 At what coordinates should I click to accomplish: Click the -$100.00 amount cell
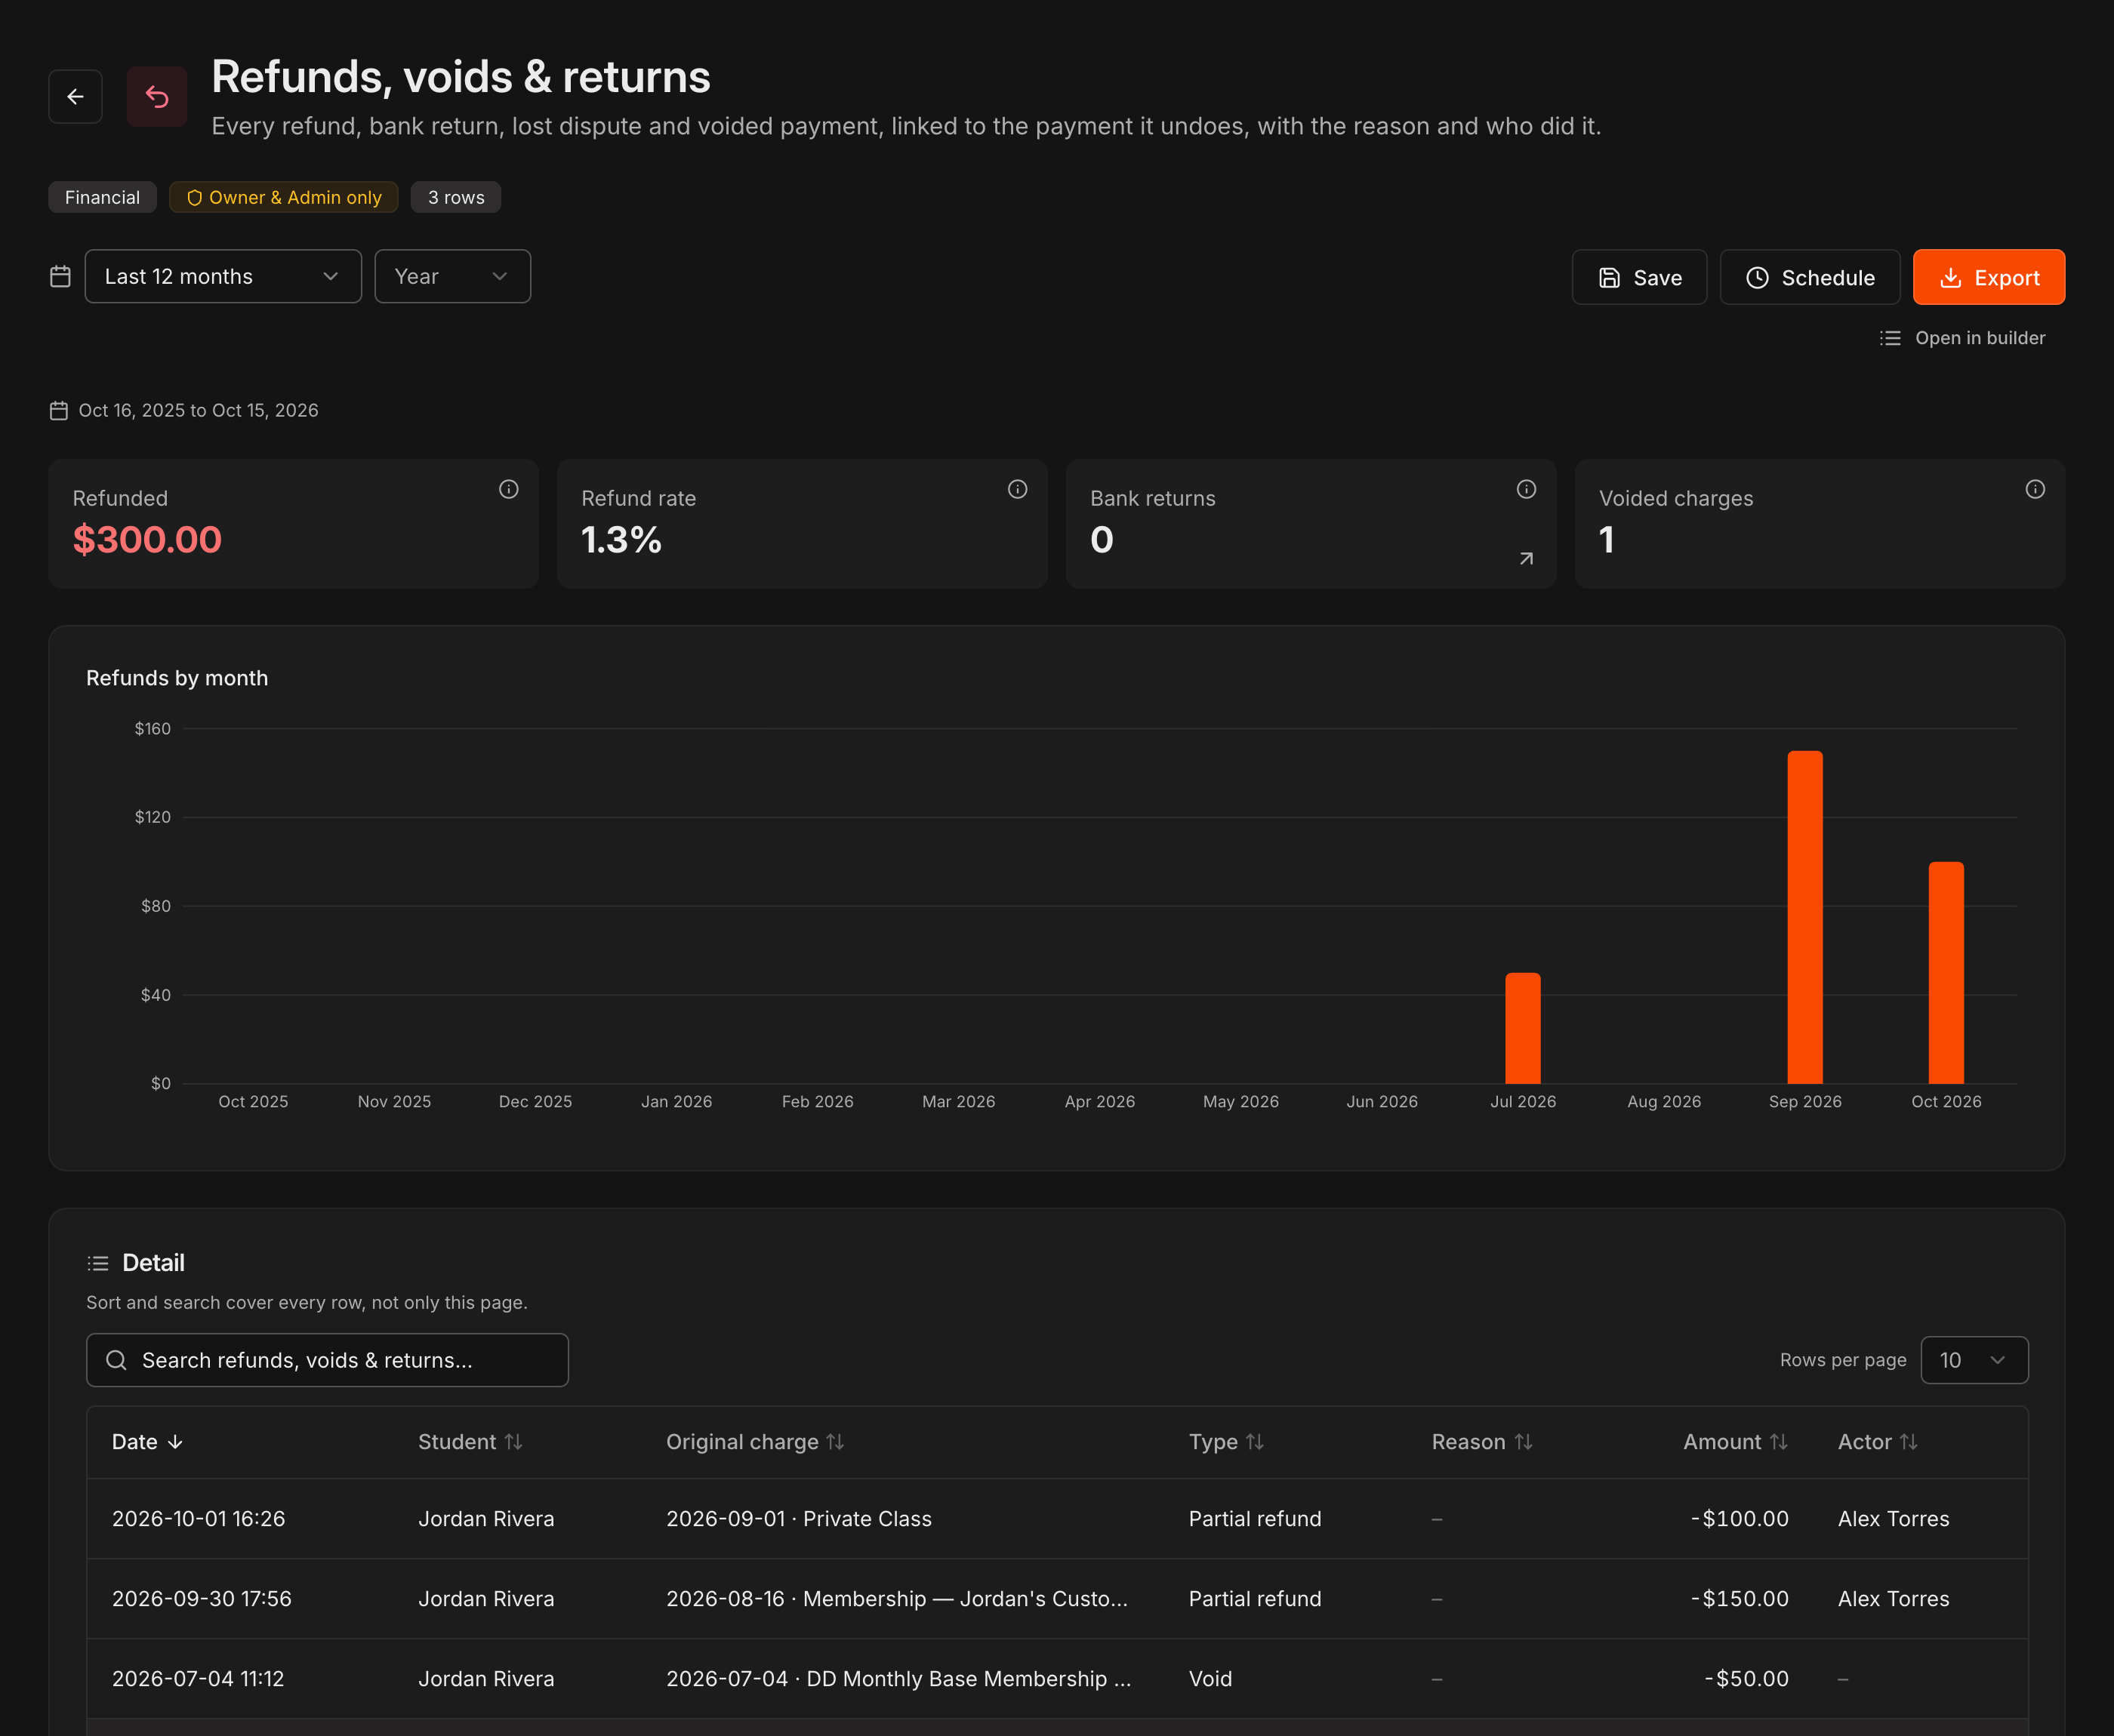1739,1518
